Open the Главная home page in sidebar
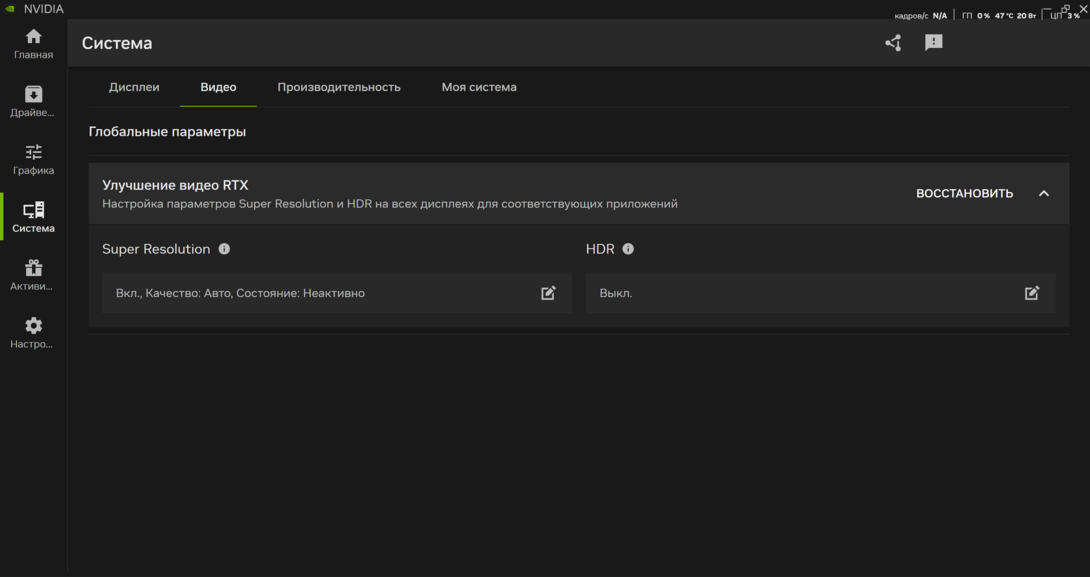 click(33, 44)
